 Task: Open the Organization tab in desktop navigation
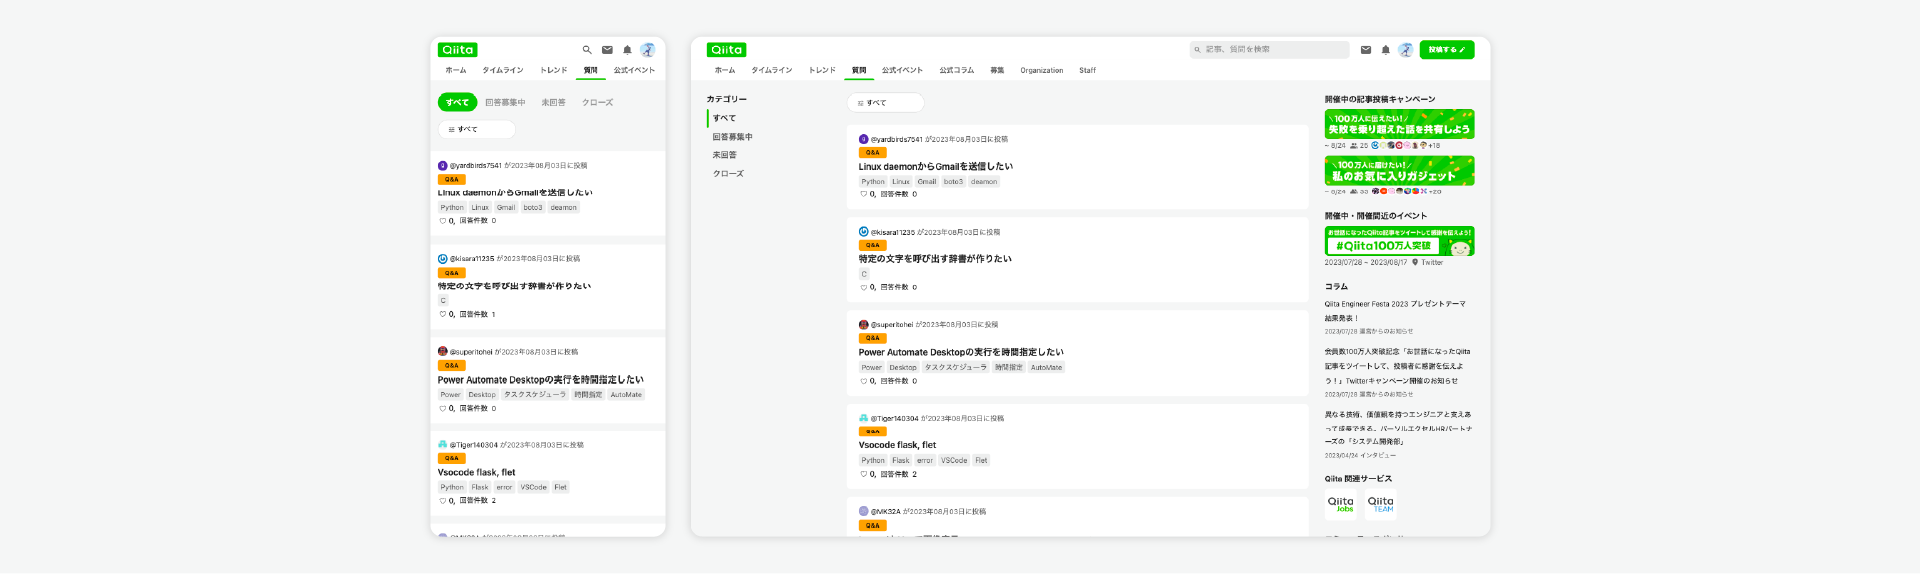click(x=1042, y=70)
